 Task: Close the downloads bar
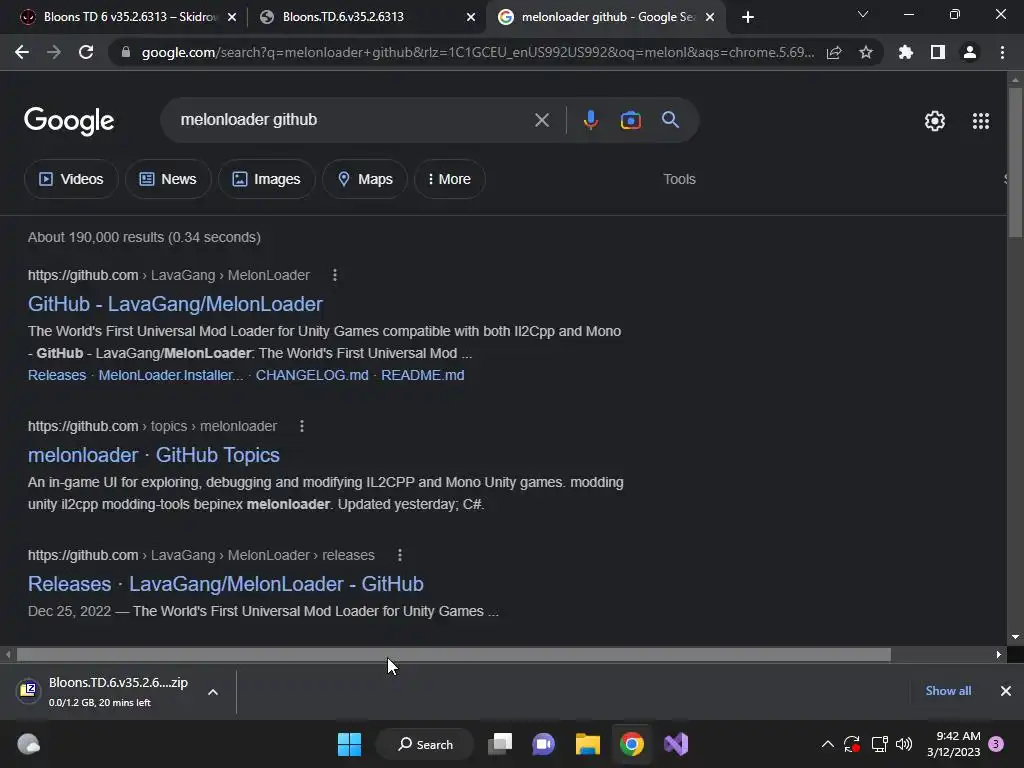pyautogui.click(x=1006, y=691)
